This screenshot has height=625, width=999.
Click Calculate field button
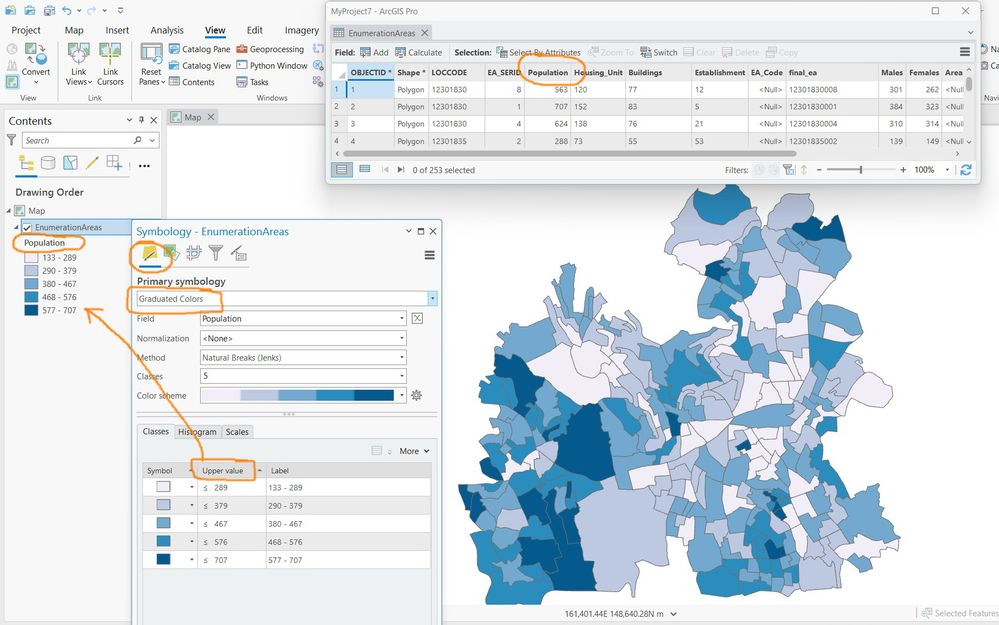(419, 52)
